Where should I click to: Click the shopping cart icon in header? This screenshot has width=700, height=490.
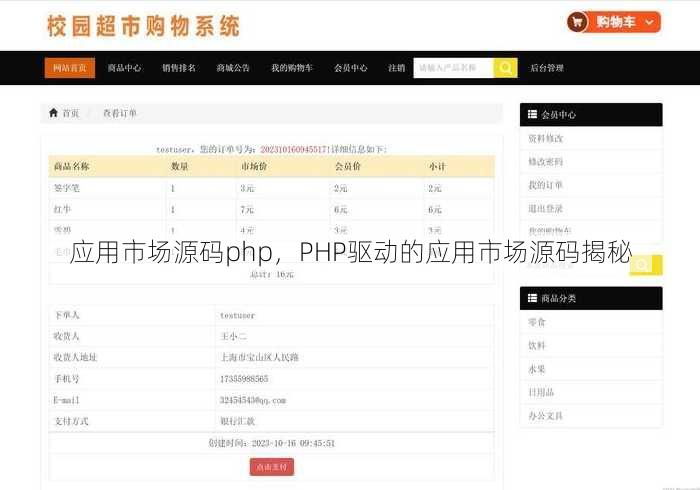tap(577, 22)
